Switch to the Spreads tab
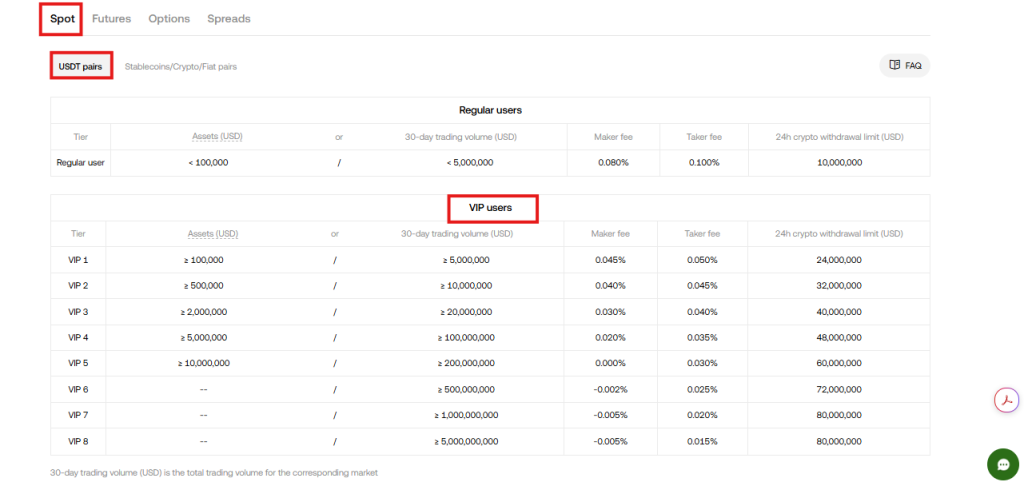 click(x=229, y=19)
